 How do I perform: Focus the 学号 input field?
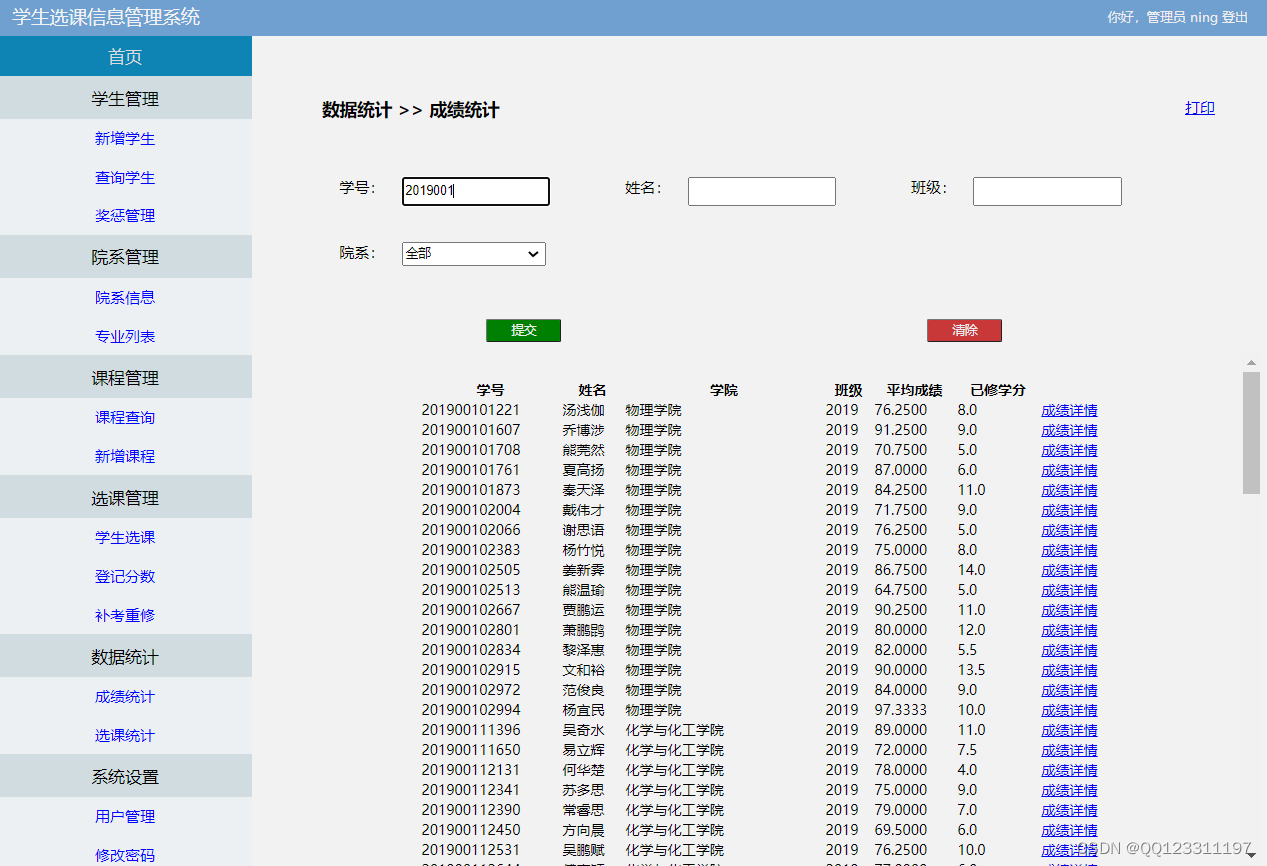pos(476,192)
